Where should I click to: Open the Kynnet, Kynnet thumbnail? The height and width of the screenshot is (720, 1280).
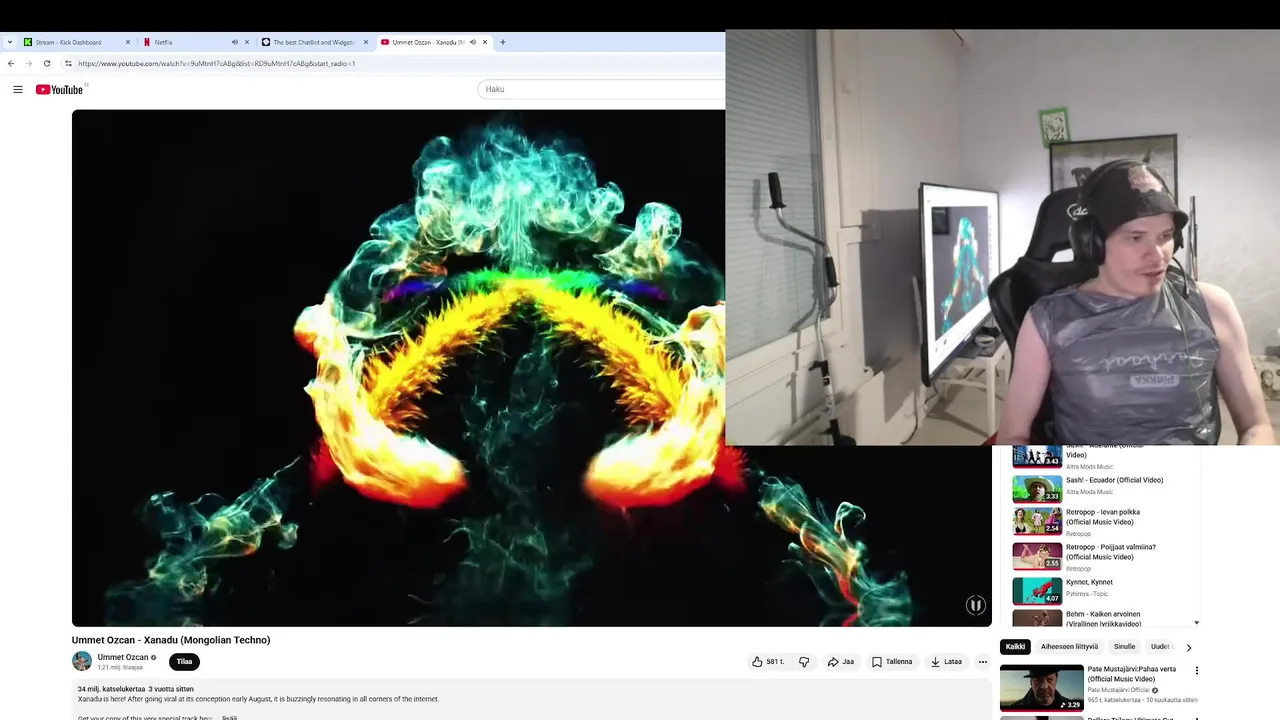pos(1037,590)
